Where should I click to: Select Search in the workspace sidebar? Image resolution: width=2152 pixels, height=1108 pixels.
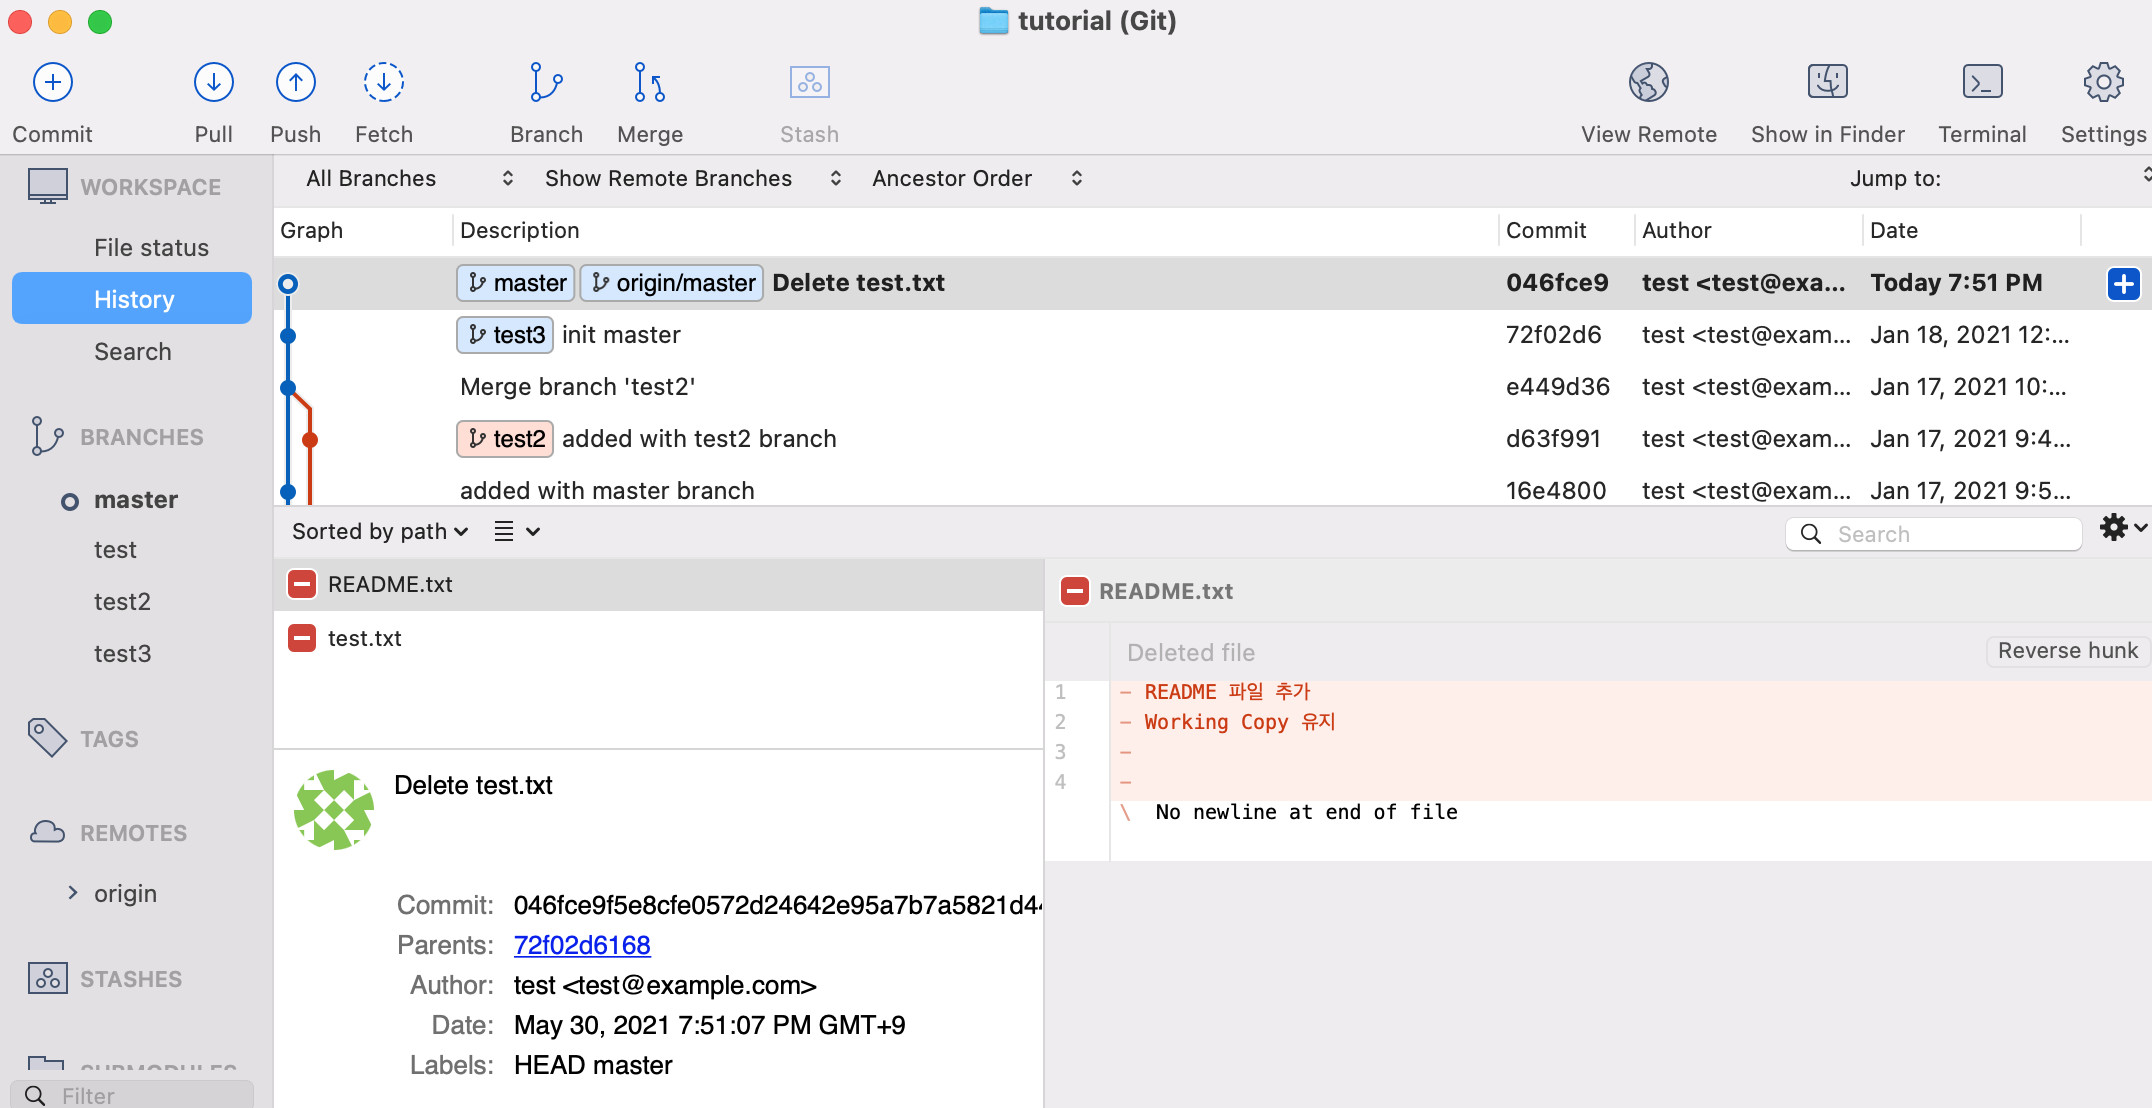(x=132, y=352)
